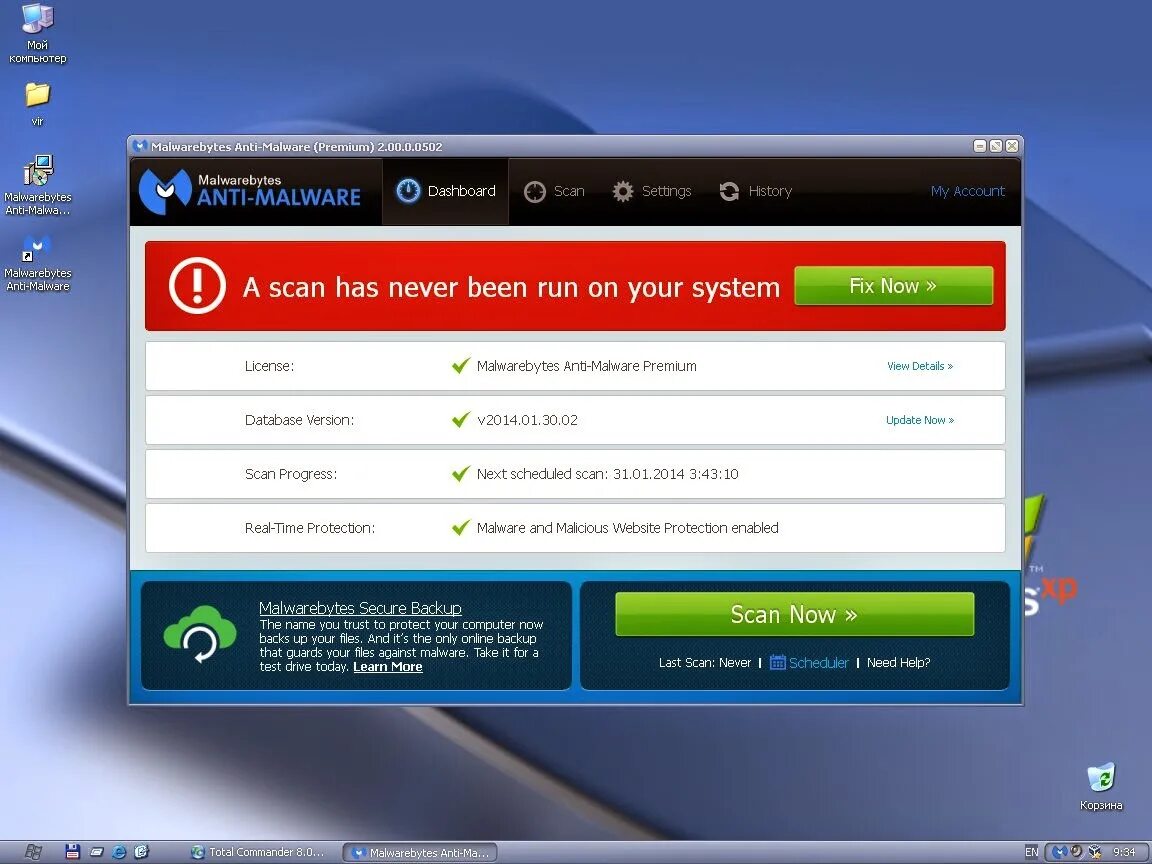The height and width of the screenshot is (864, 1152).
Task: Click the checkmark beside Real-Time Protection
Action: click(x=461, y=528)
